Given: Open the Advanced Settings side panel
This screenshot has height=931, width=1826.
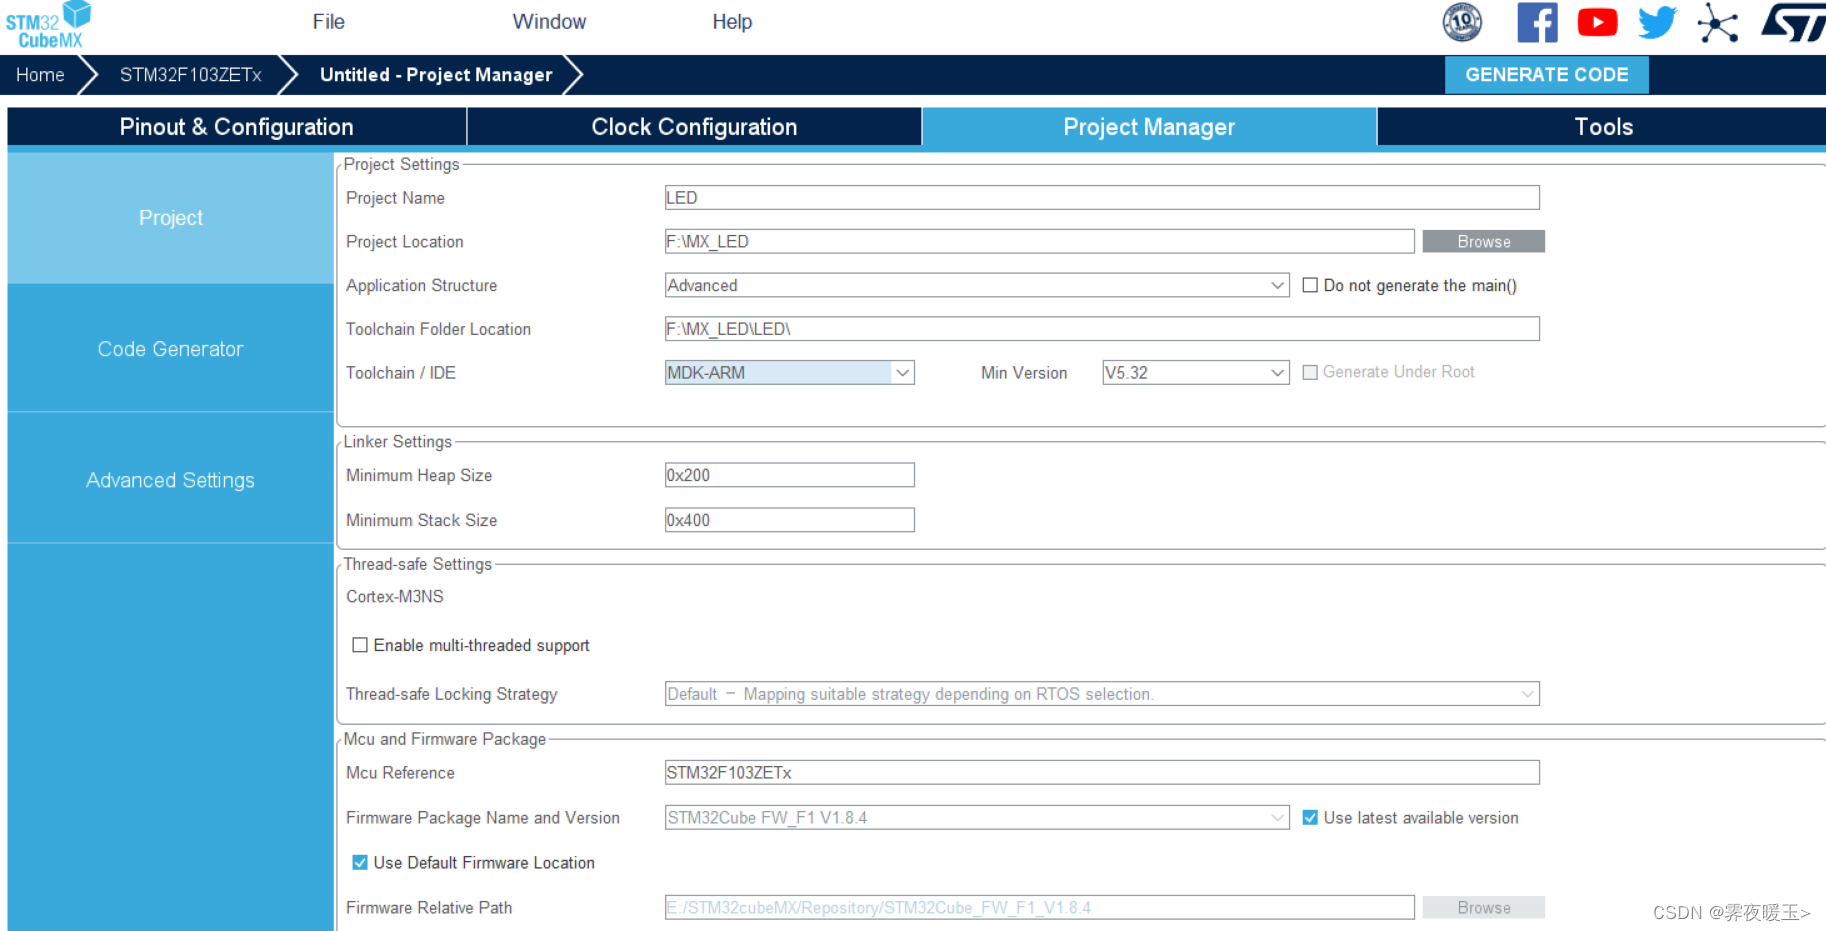Looking at the screenshot, I should (x=170, y=480).
